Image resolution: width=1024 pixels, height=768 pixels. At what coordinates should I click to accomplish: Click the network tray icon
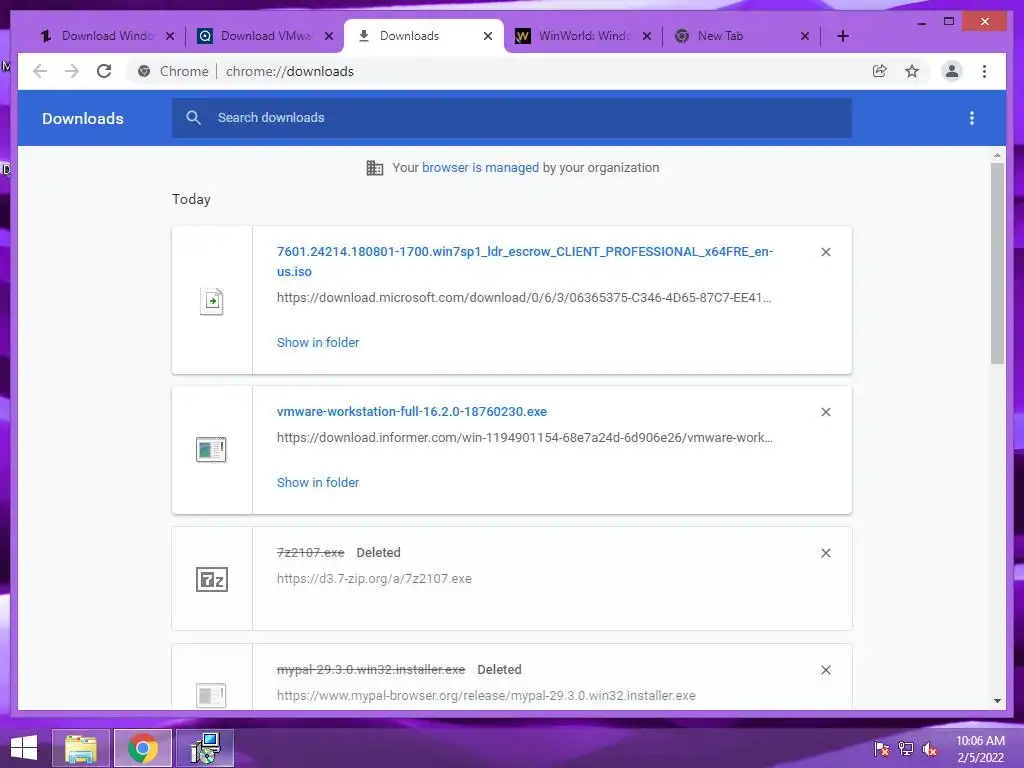click(905, 749)
